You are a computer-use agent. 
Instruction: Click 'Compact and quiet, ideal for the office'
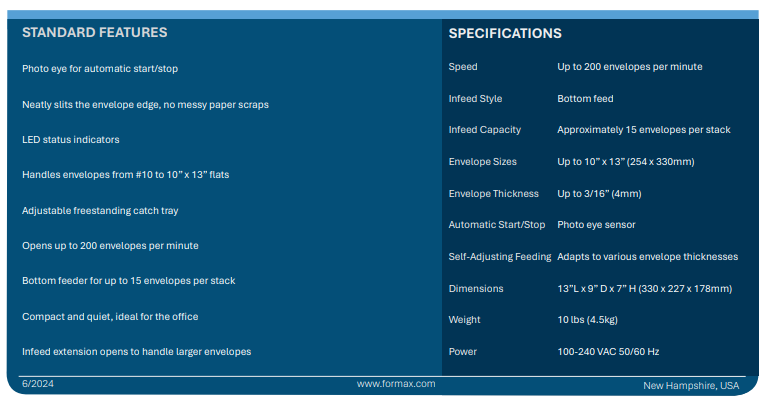pyautogui.click(x=110, y=317)
